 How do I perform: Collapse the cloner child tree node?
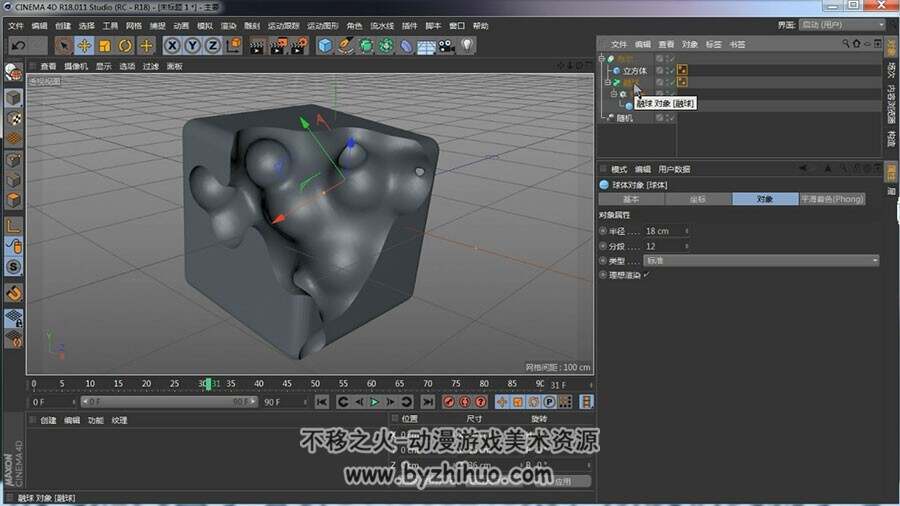[x=614, y=94]
